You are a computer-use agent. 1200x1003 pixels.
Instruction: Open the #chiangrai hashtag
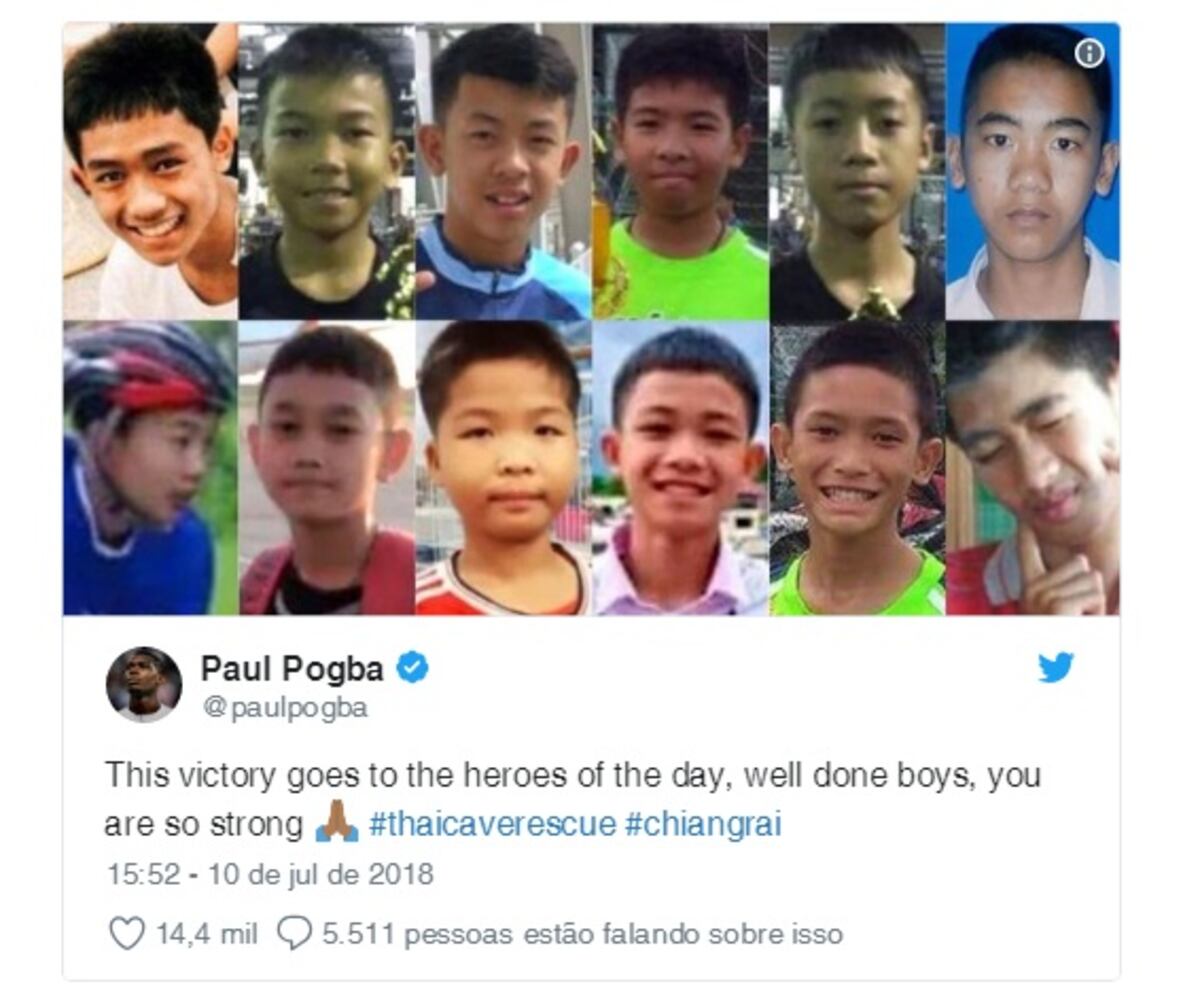703,825
